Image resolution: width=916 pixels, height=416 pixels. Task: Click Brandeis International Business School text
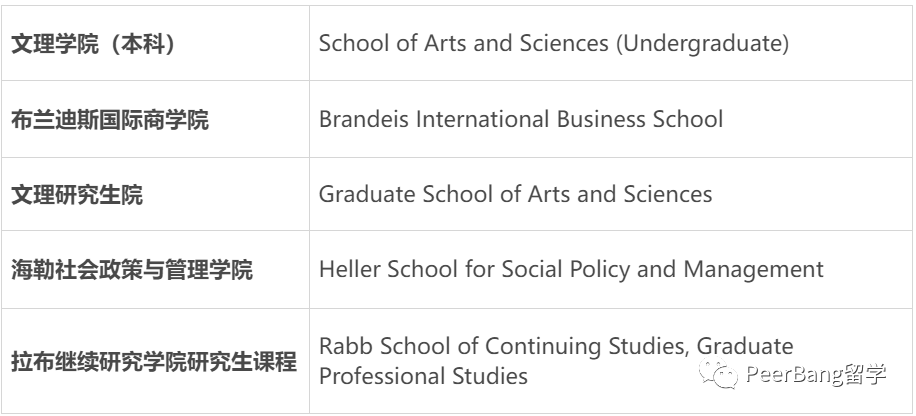[521, 119]
